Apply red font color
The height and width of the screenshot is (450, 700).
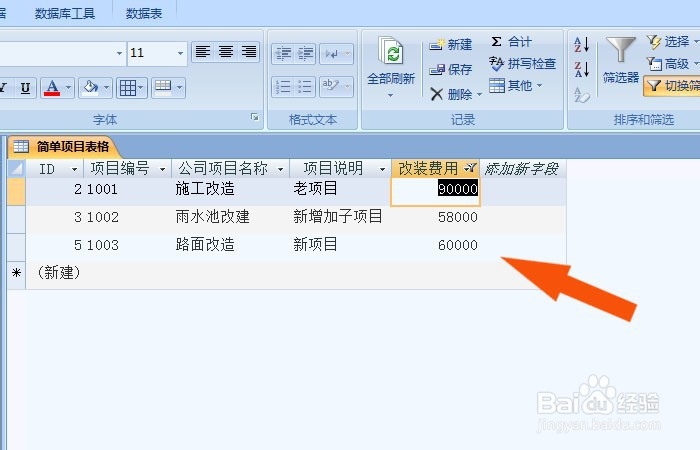pyautogui.click(x=52, y=88)
